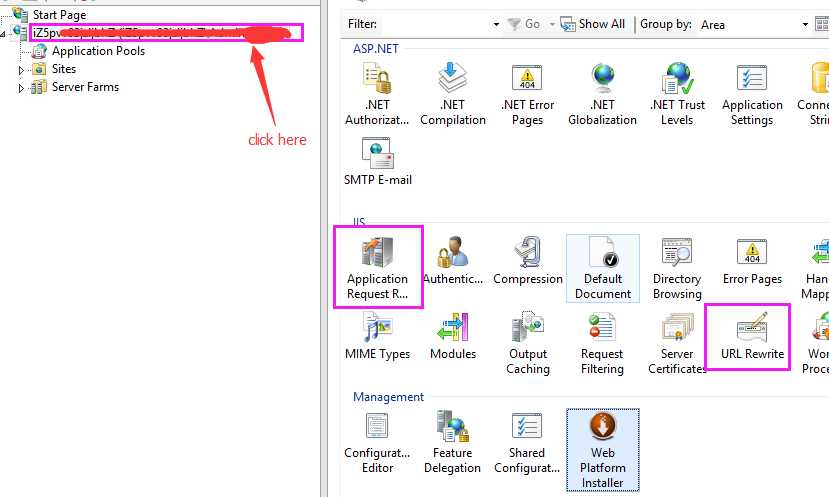
Task: Open Shared Configuration
Action: point(527,443)
